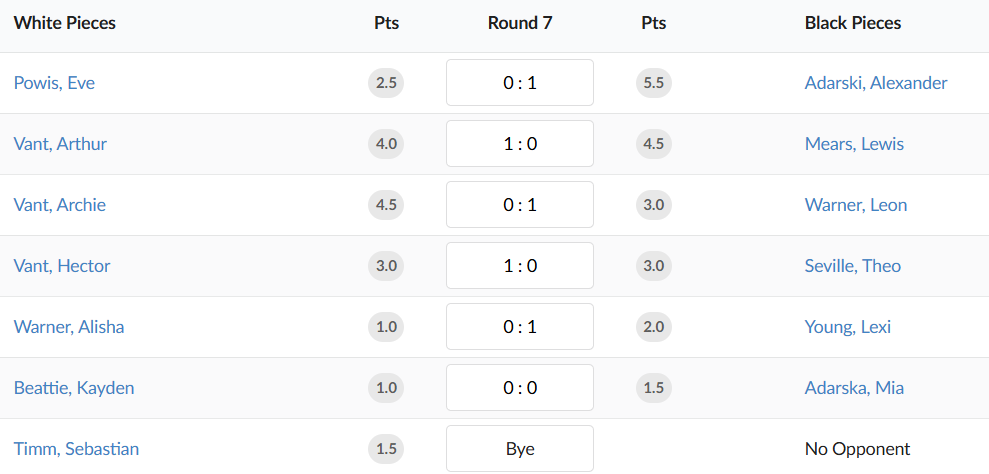
Task: Select Vant, Arthur vs Mears result box
Action: coord(519,144)
